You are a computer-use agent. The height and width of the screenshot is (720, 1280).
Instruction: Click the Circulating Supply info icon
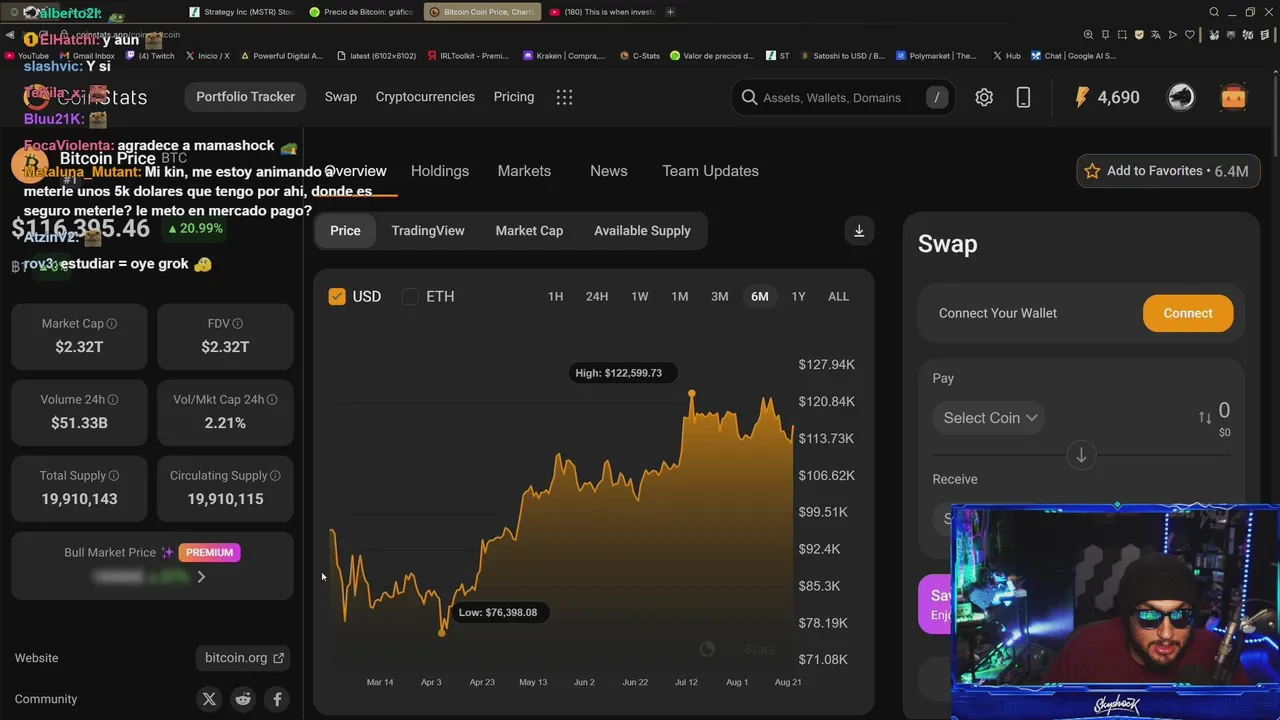click(275, 476)
